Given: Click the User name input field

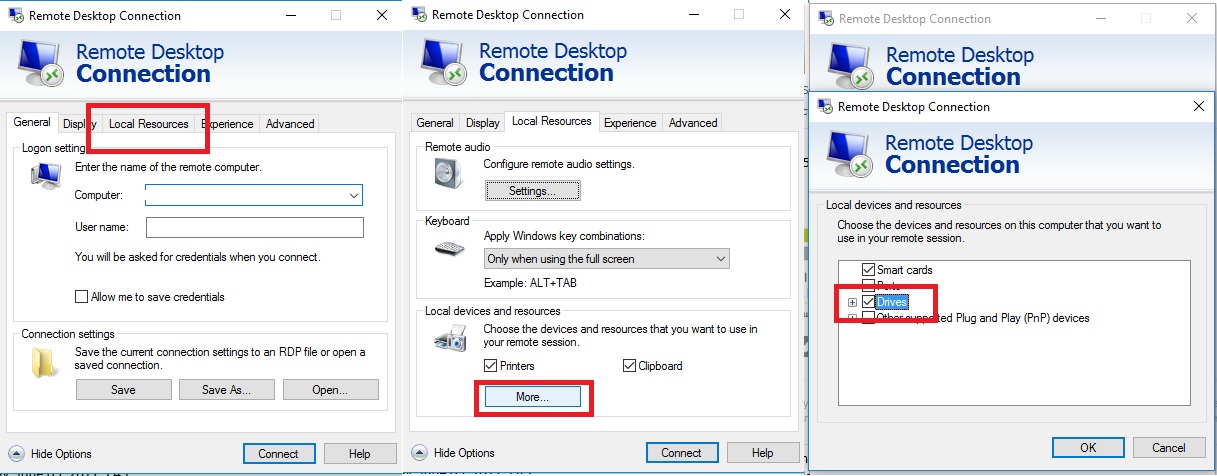Looking at the screenshot, I should [x=254, y=228].
